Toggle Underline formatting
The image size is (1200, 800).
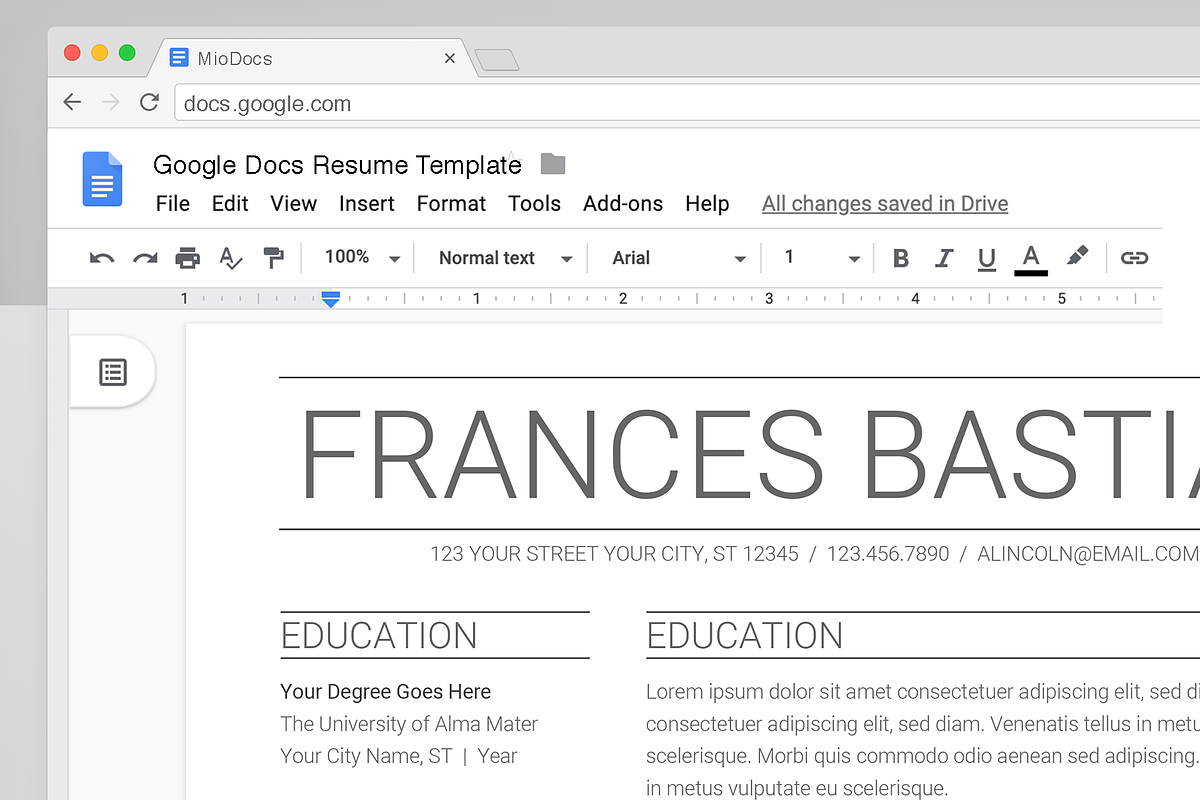point(987,259)
